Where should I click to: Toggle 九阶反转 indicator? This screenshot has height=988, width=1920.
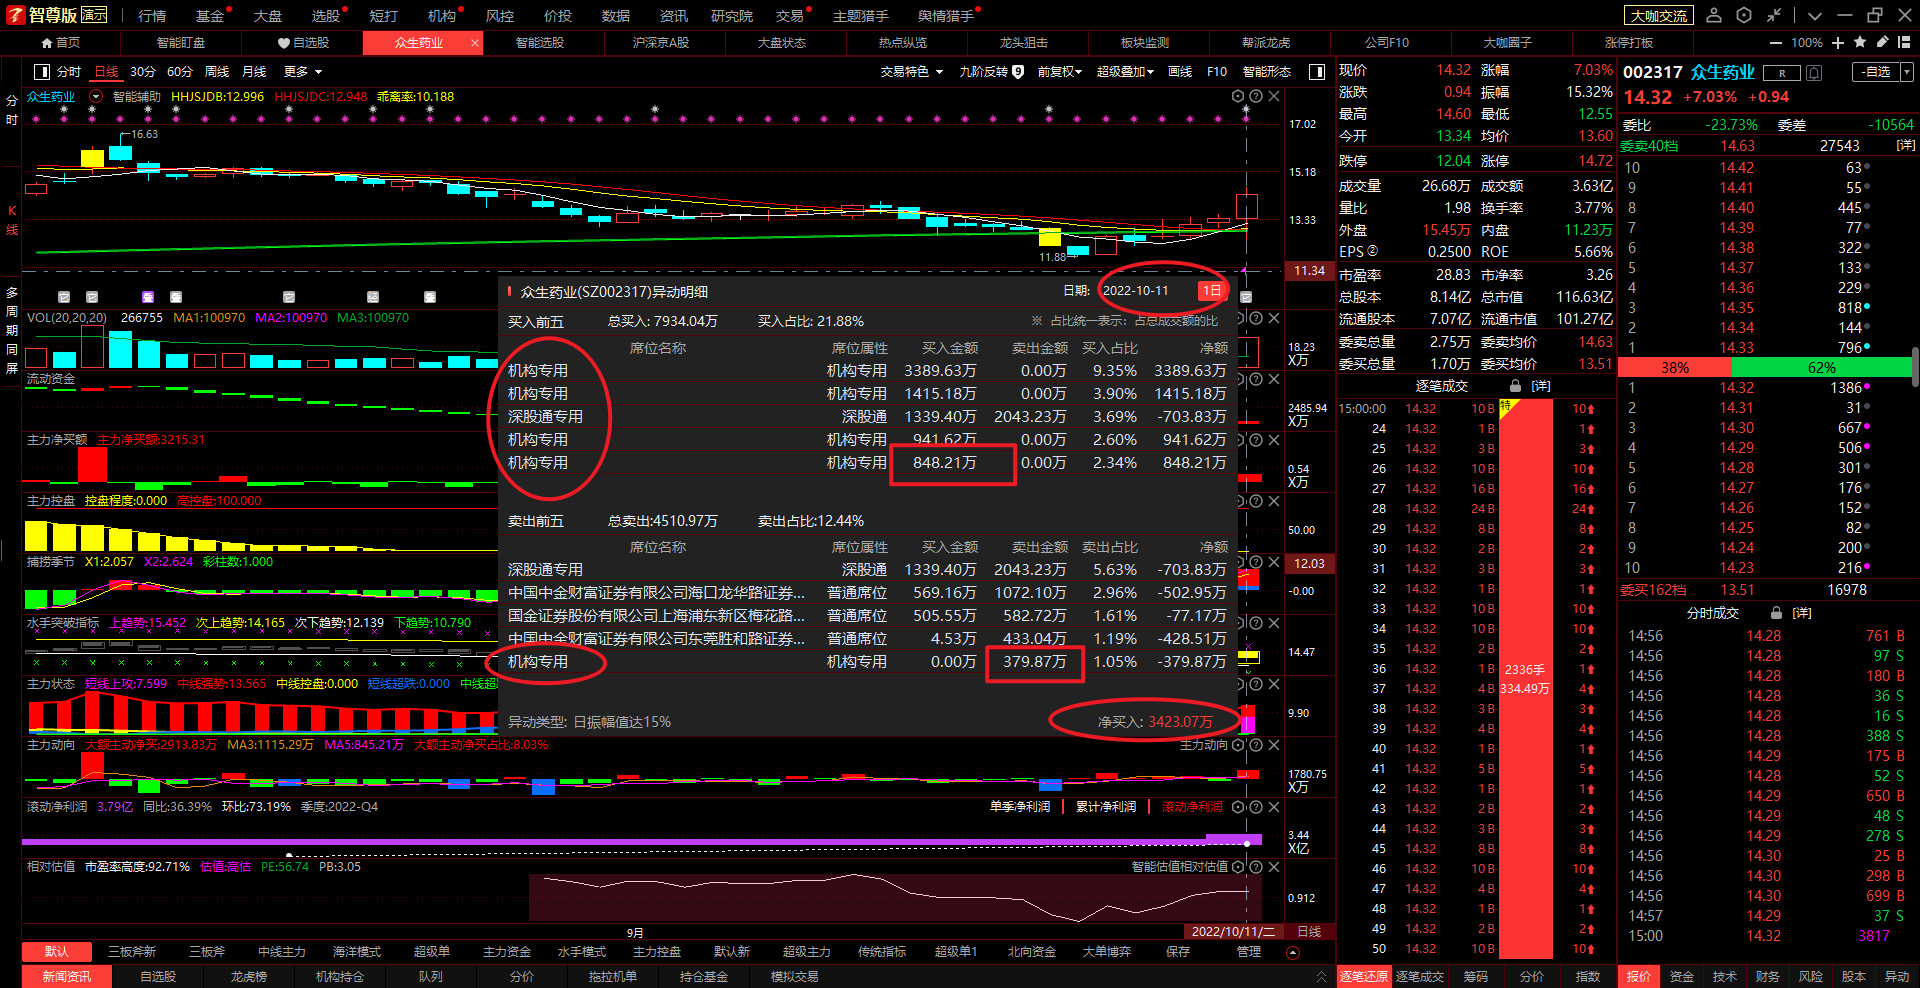click(x=991, y=72)
